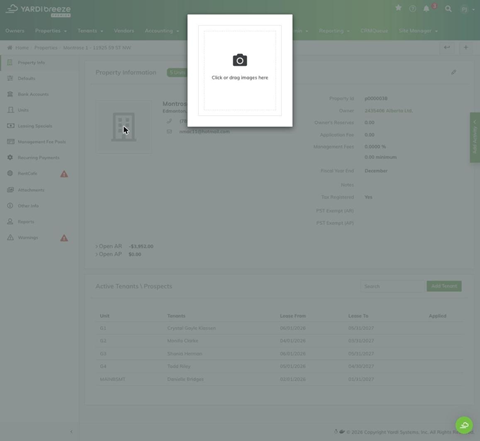Viewport: 480px width, 441px height.
Task: Click the camera icon in upload dialog
Action: [x=240, y=60]
